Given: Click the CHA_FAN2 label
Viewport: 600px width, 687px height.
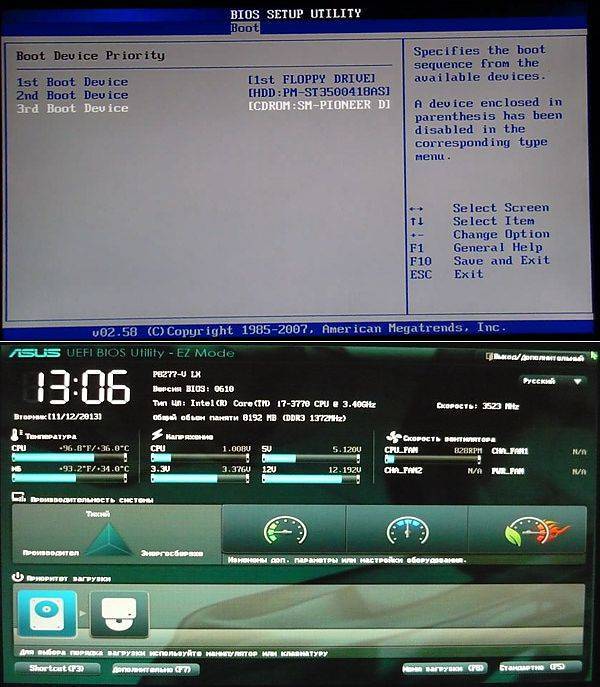Looking at the screenshot, I should (x=403, y=470).
